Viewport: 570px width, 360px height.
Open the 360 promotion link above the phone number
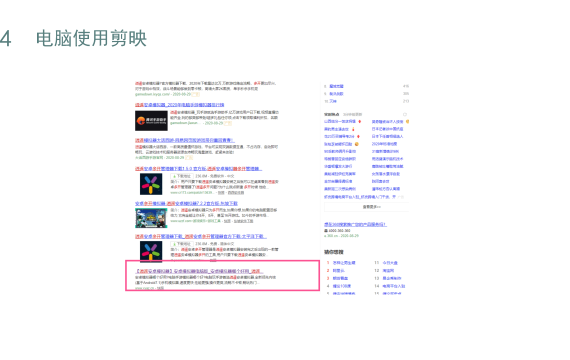pyautogui.click(x=355, y=224)
